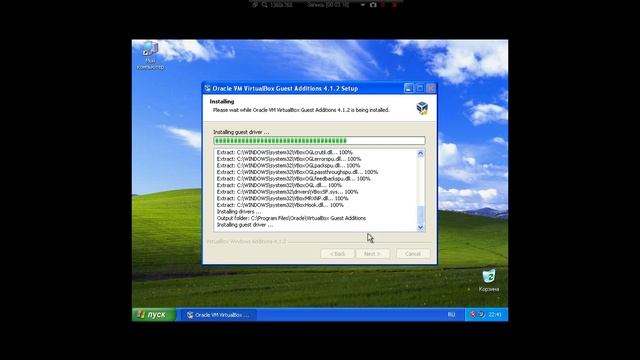Click the disabled close button of setup

pyautogui.click(x=431, y=88)
